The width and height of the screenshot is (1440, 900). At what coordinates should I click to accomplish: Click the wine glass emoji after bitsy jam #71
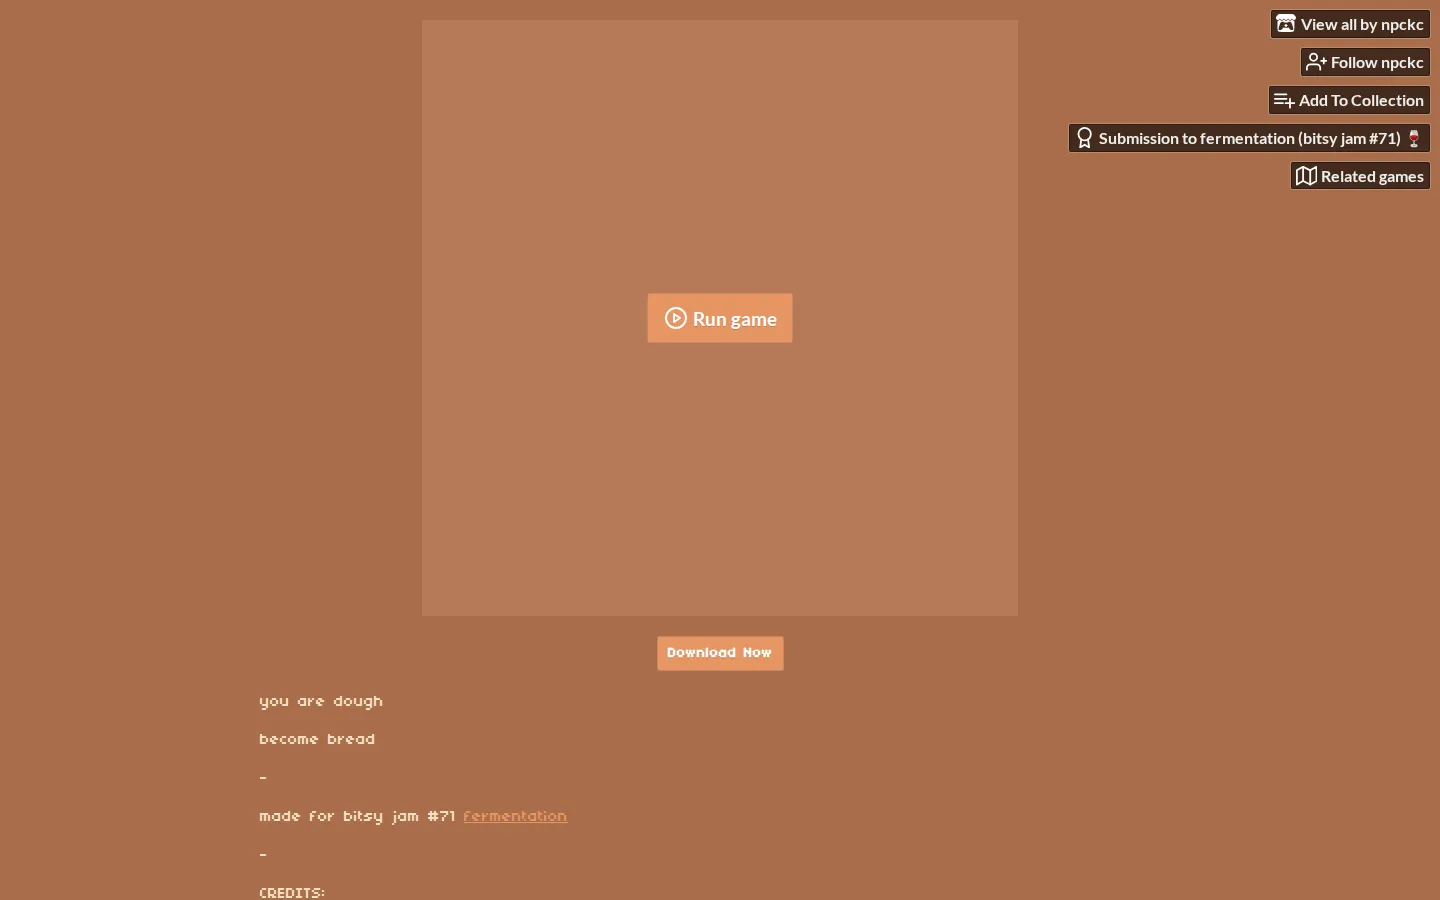click(1414, 138)
